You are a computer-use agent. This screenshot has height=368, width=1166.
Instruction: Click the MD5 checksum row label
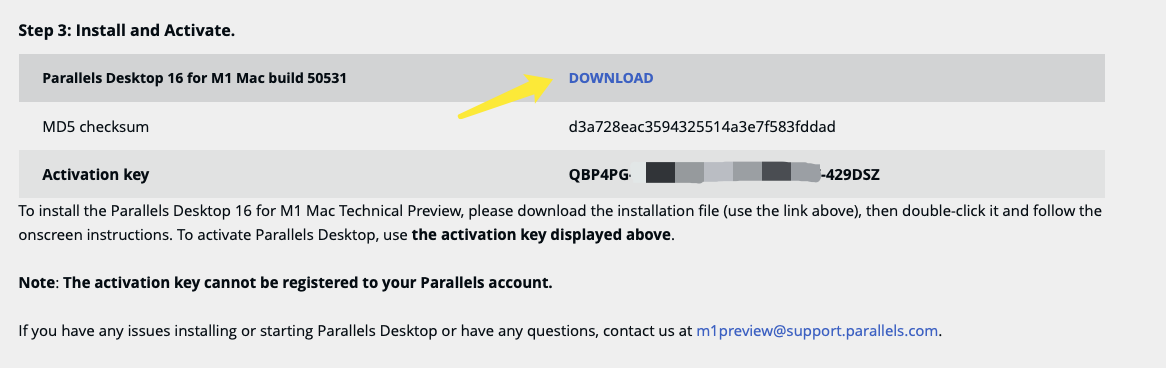pyautogui.click(x=95, y=126)
